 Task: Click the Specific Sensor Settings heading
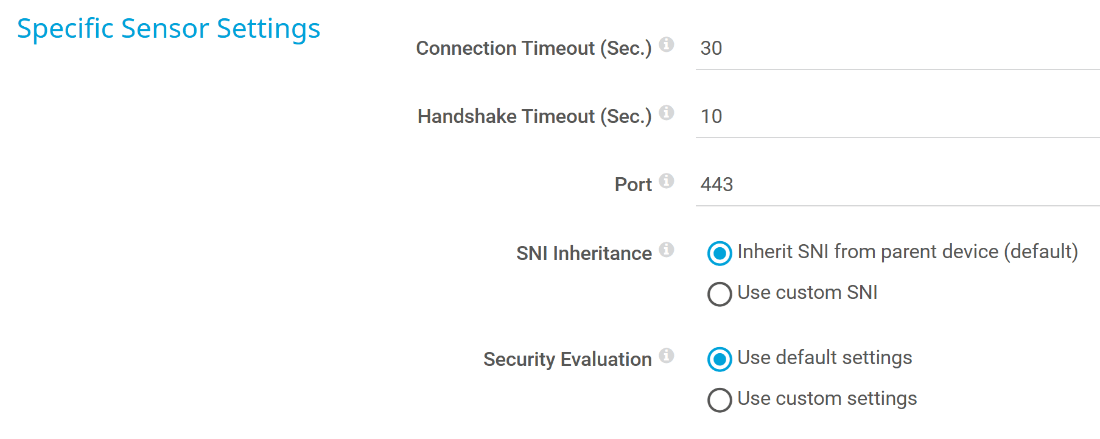tap(169, 29)
